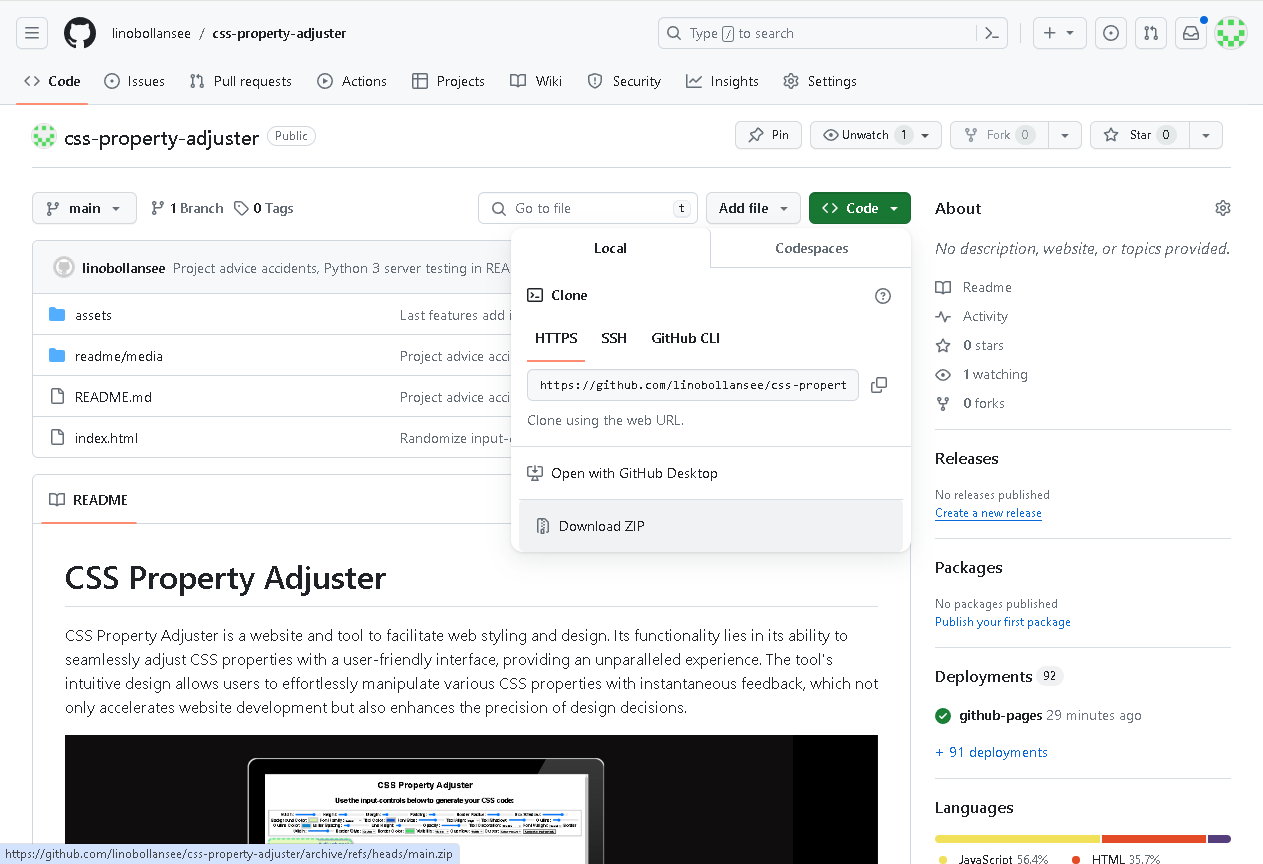This screenshot has width=1263, height=864.
Task: Copy the repository clone URL
Action: pos(878,385)
